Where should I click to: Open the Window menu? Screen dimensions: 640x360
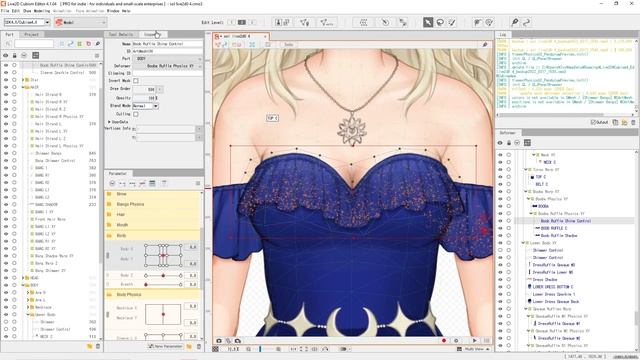coord(113,11)
